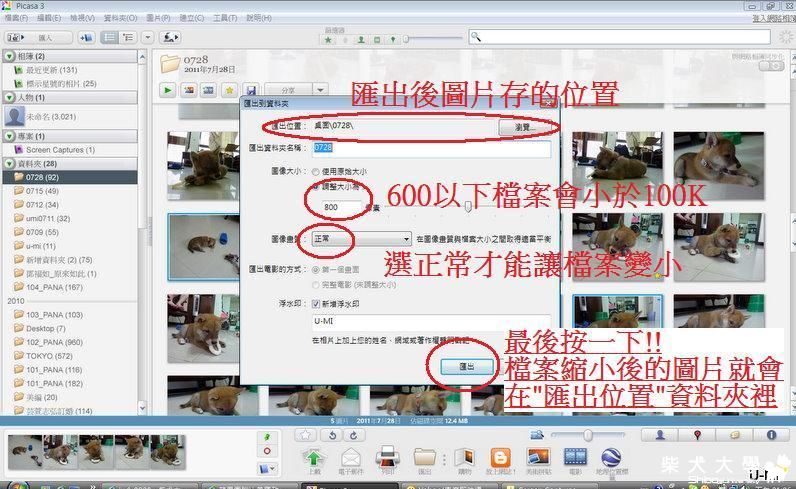This screenshot has width=796, height=489.
Task: Click the Email envelope icon
Action: click(x=352, y=457)
